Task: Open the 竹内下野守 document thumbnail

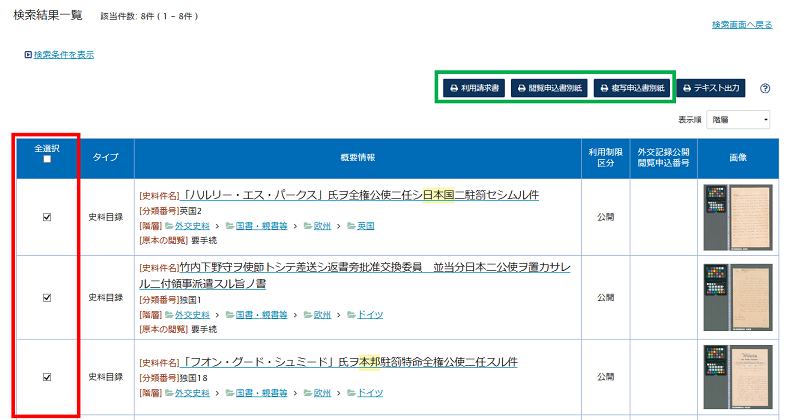Action: pos(738,298)
